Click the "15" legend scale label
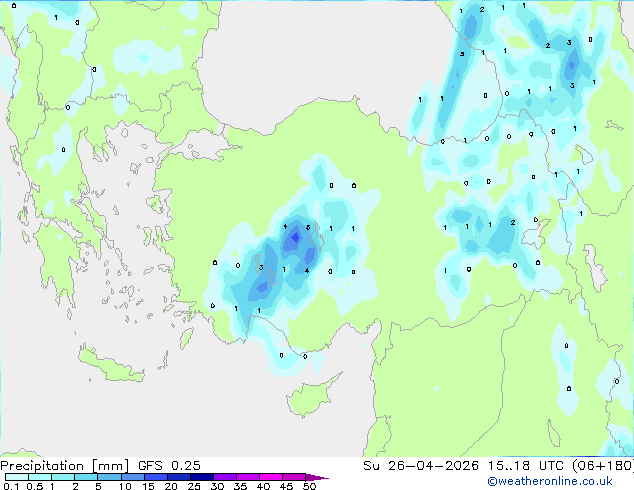 148,486
